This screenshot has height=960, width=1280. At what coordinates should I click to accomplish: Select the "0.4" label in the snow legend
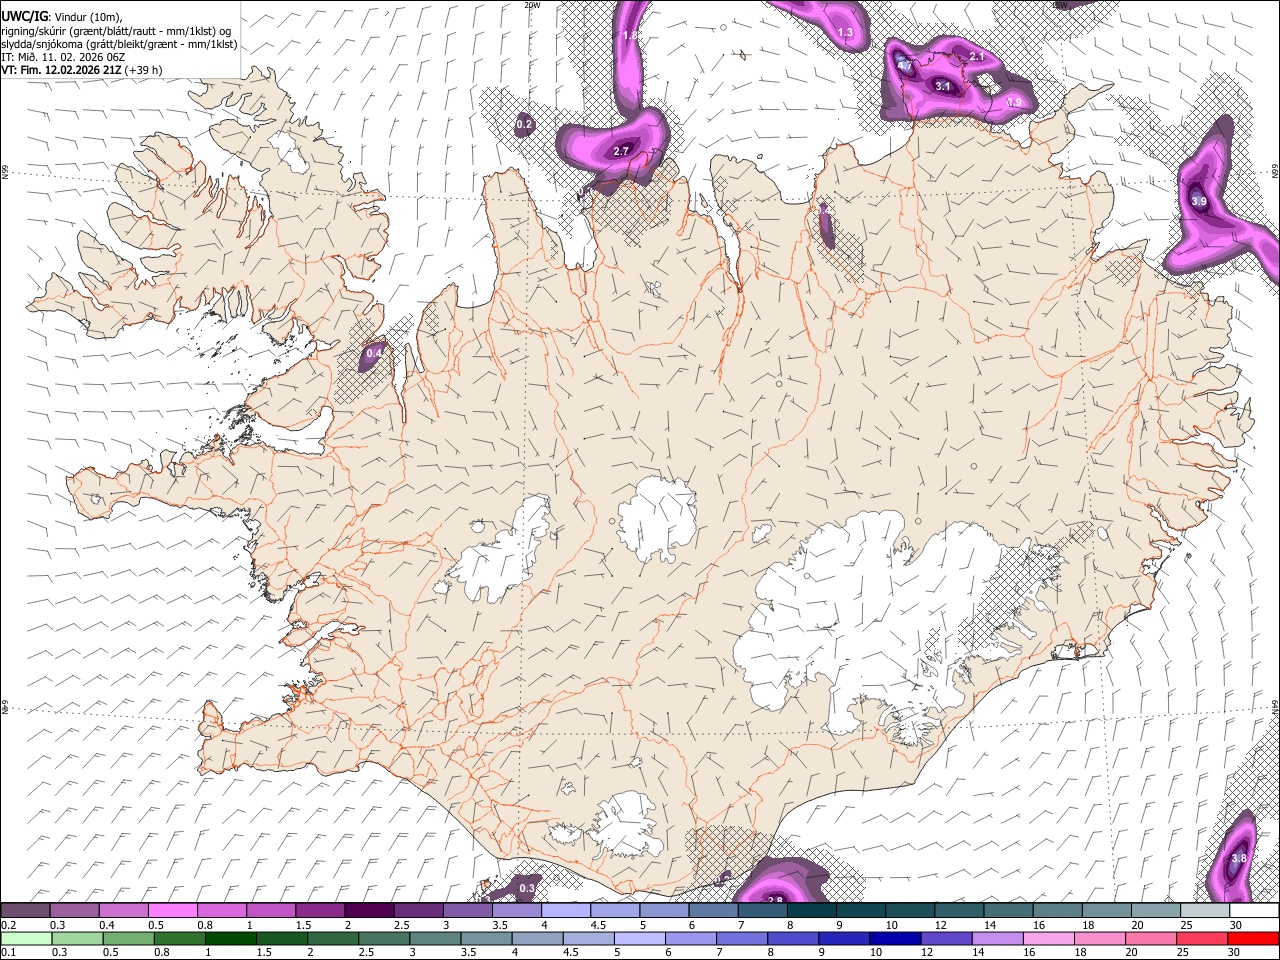coord(107,925)
